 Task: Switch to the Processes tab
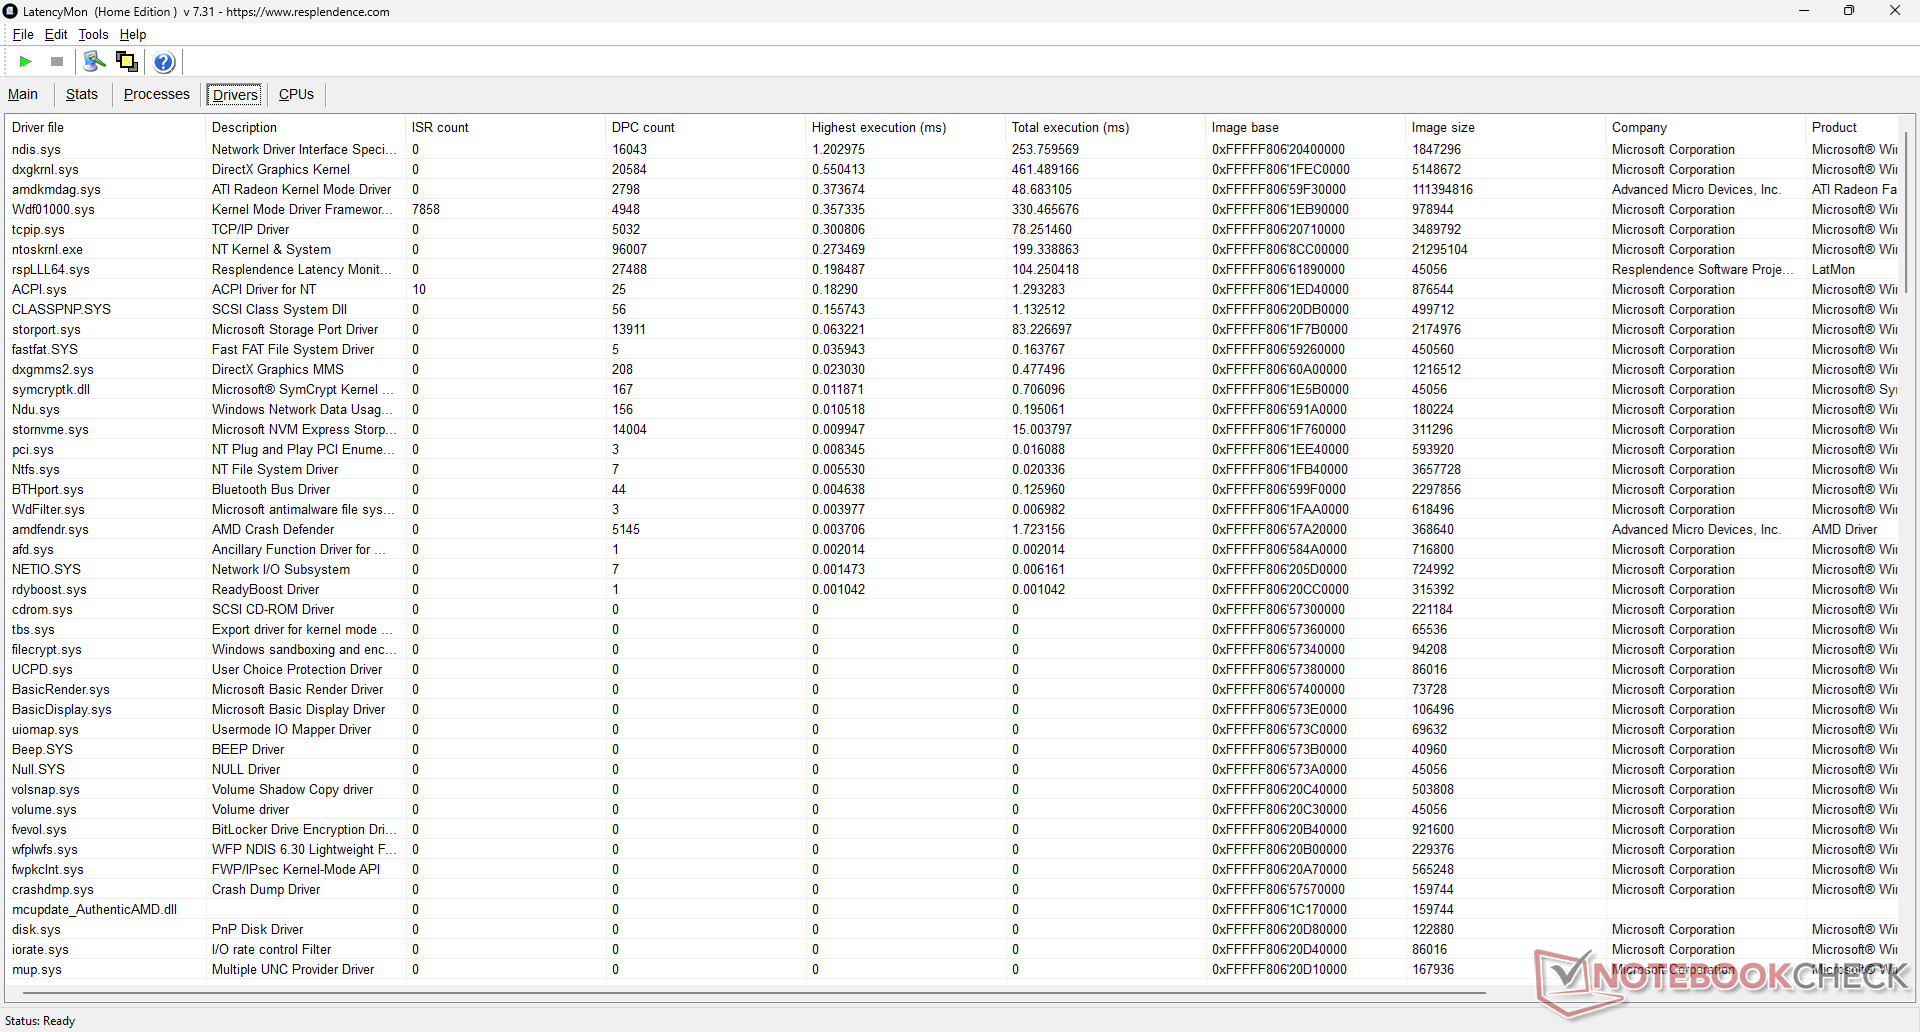click(x=157, y=94)
